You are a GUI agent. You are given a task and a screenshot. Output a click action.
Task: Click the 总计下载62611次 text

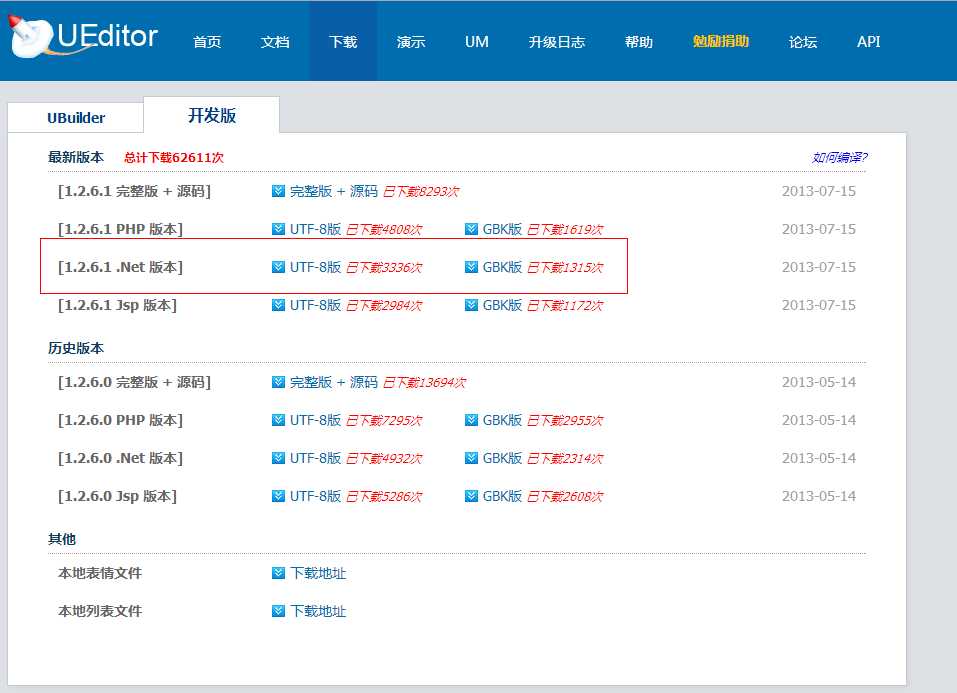click(174, 158)
